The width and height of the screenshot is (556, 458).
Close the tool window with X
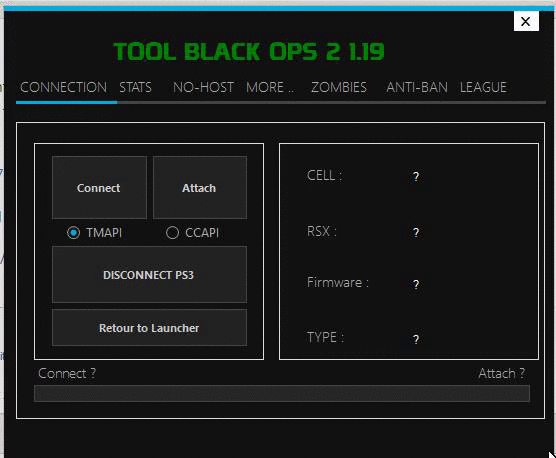526,21
